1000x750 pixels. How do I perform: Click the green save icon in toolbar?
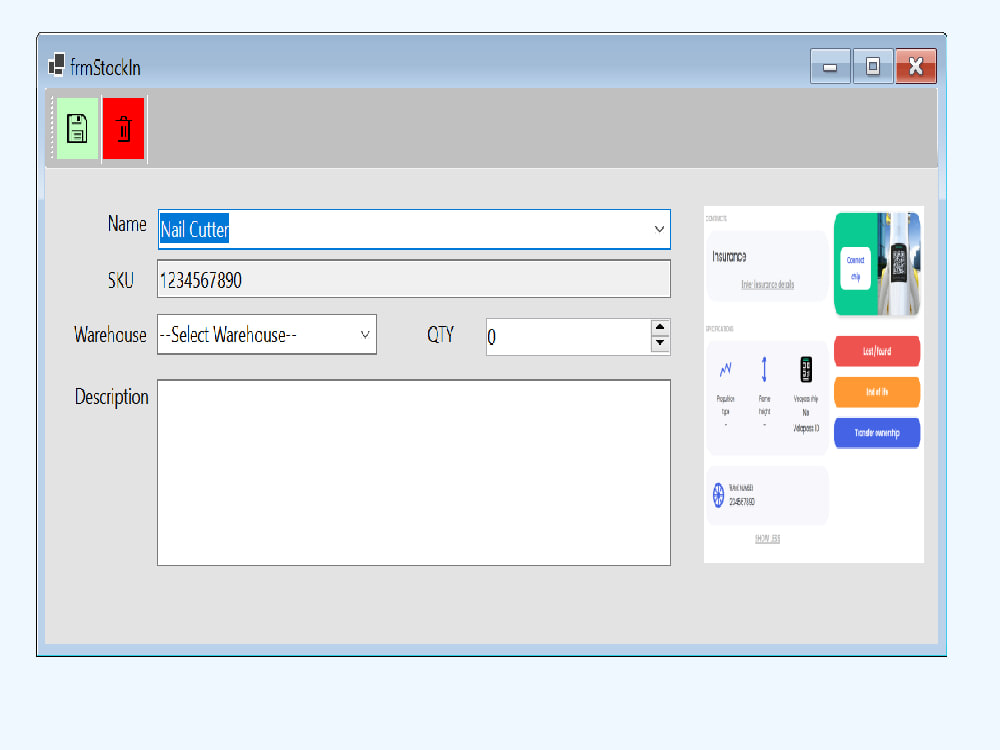[x=77, y=128]
